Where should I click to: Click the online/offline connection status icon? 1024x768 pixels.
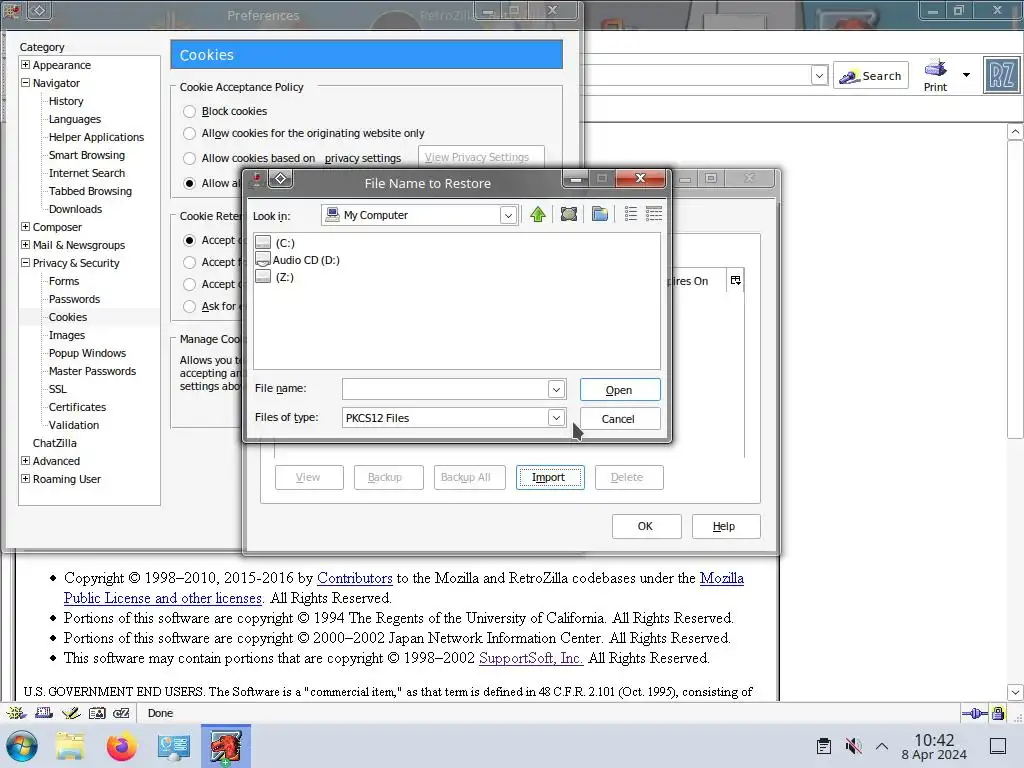[x=974, y=714]
